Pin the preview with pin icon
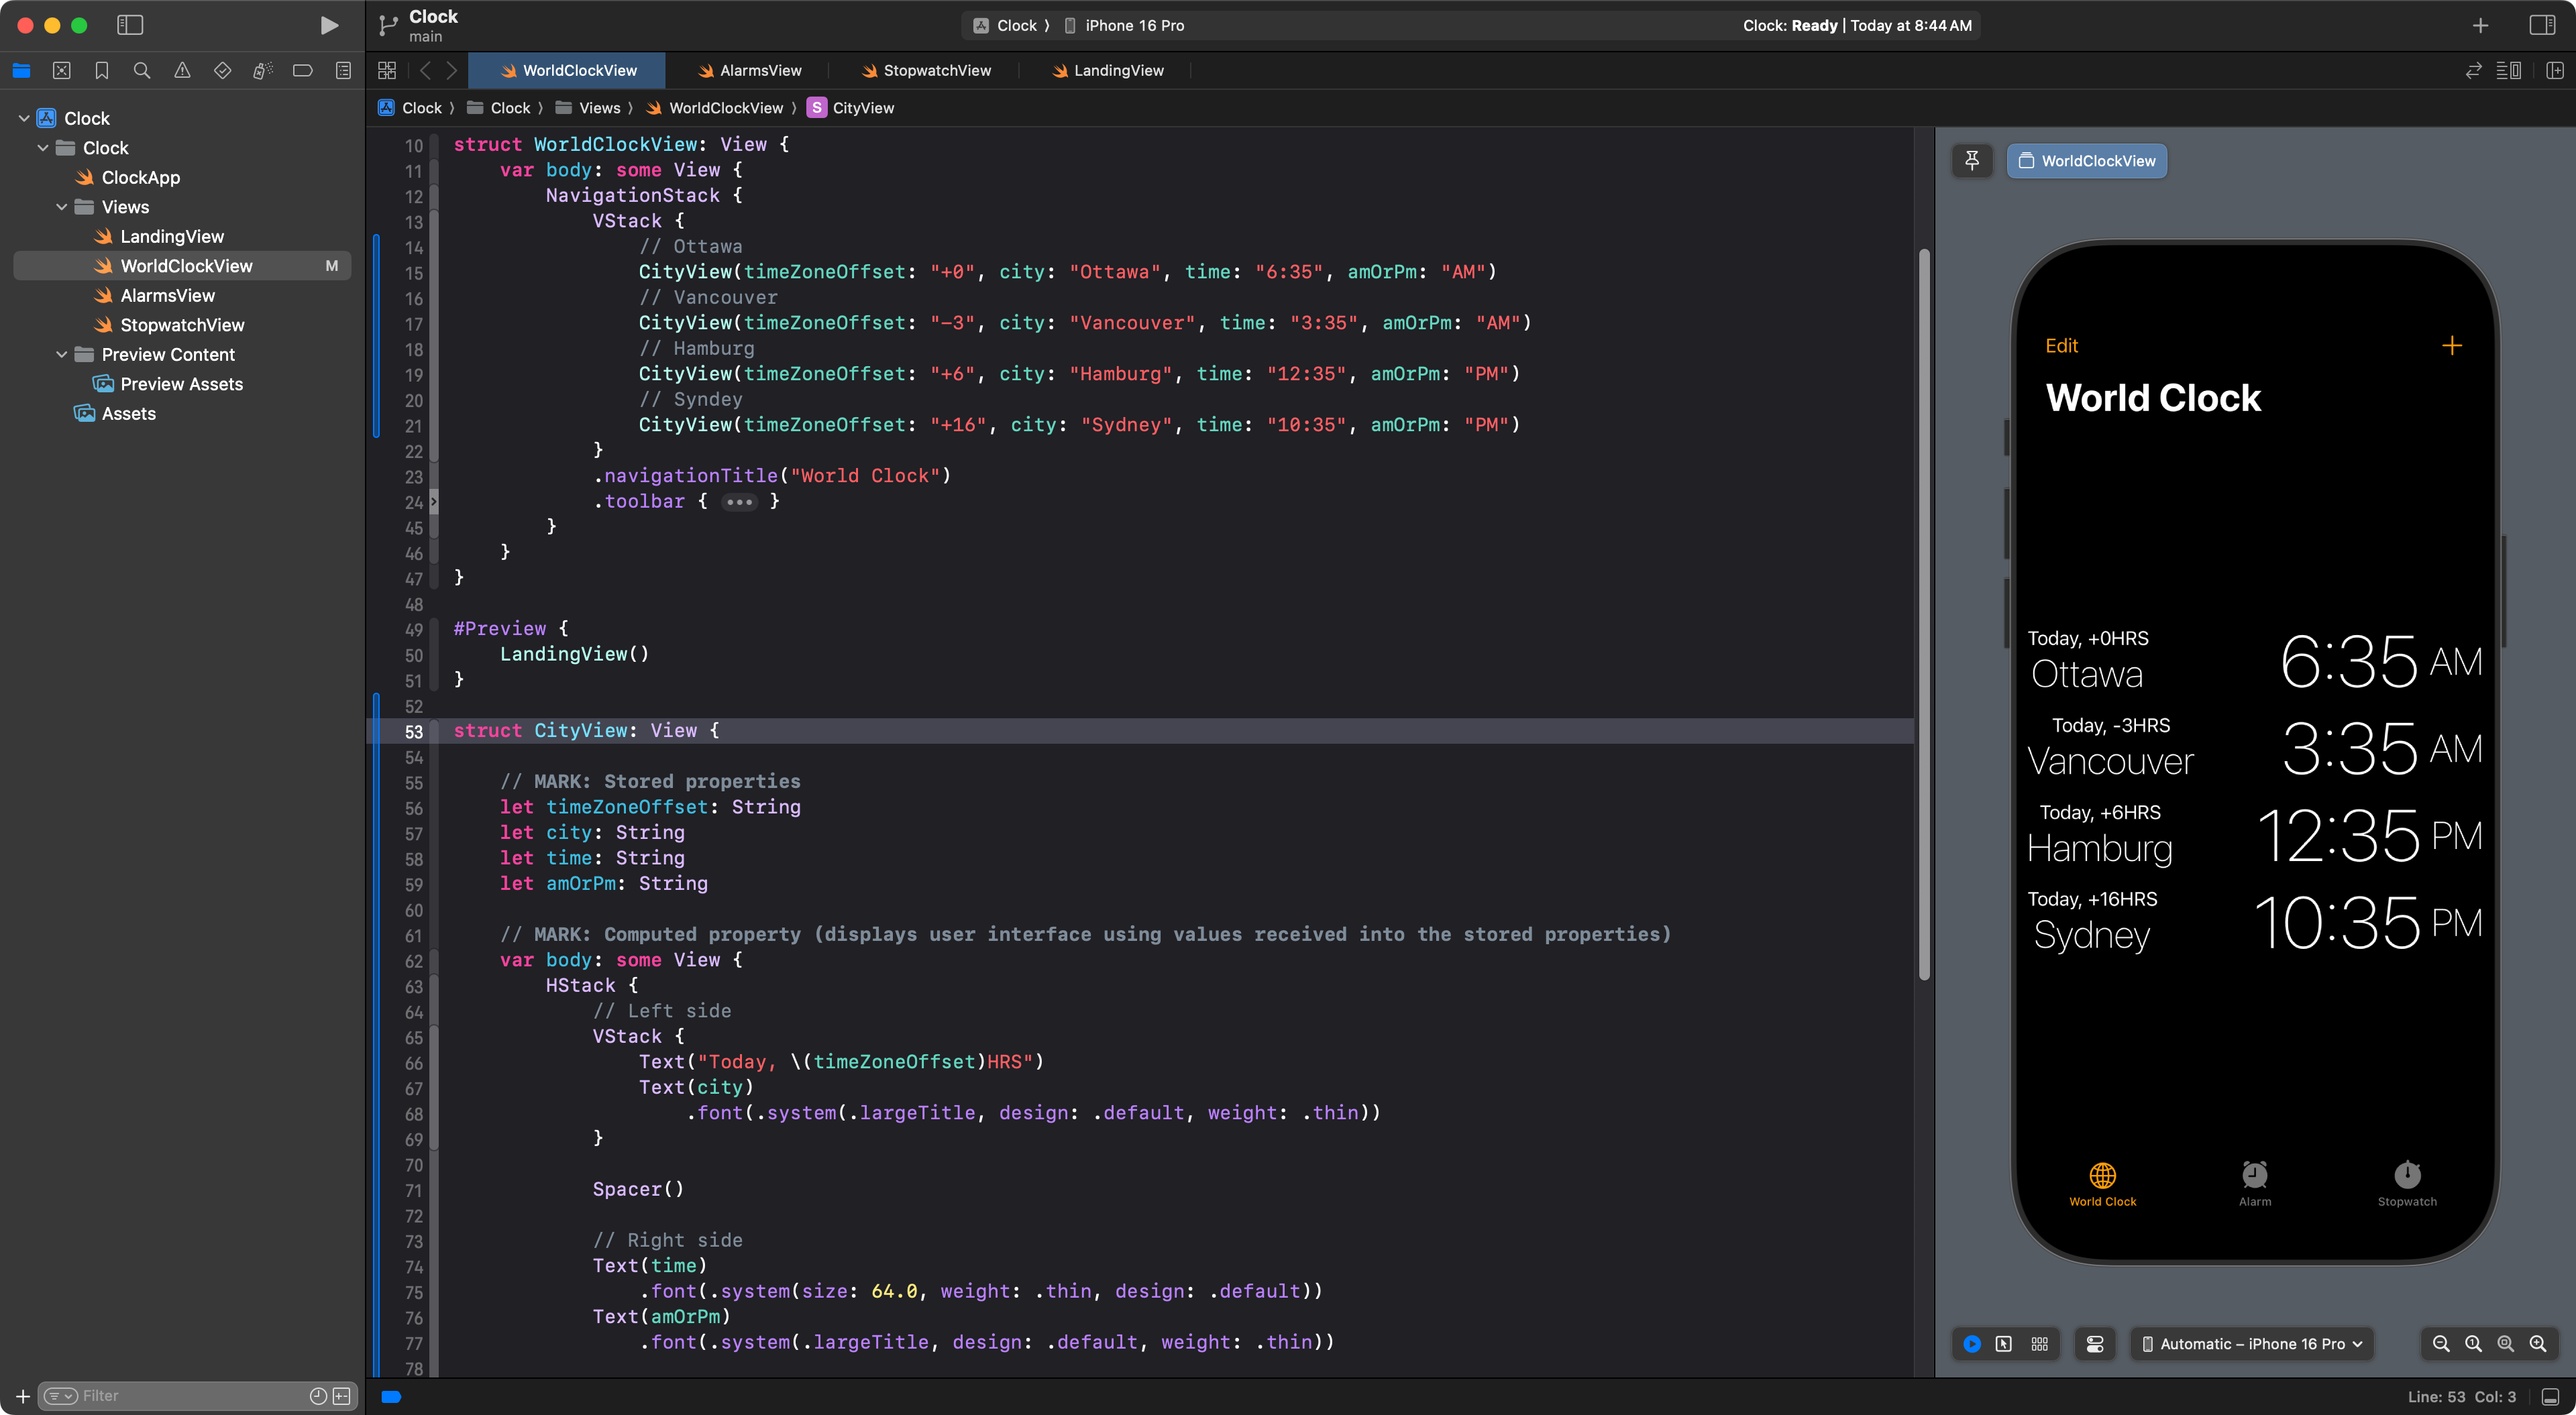2576x1415 pixels. [x=1972, y=160]
